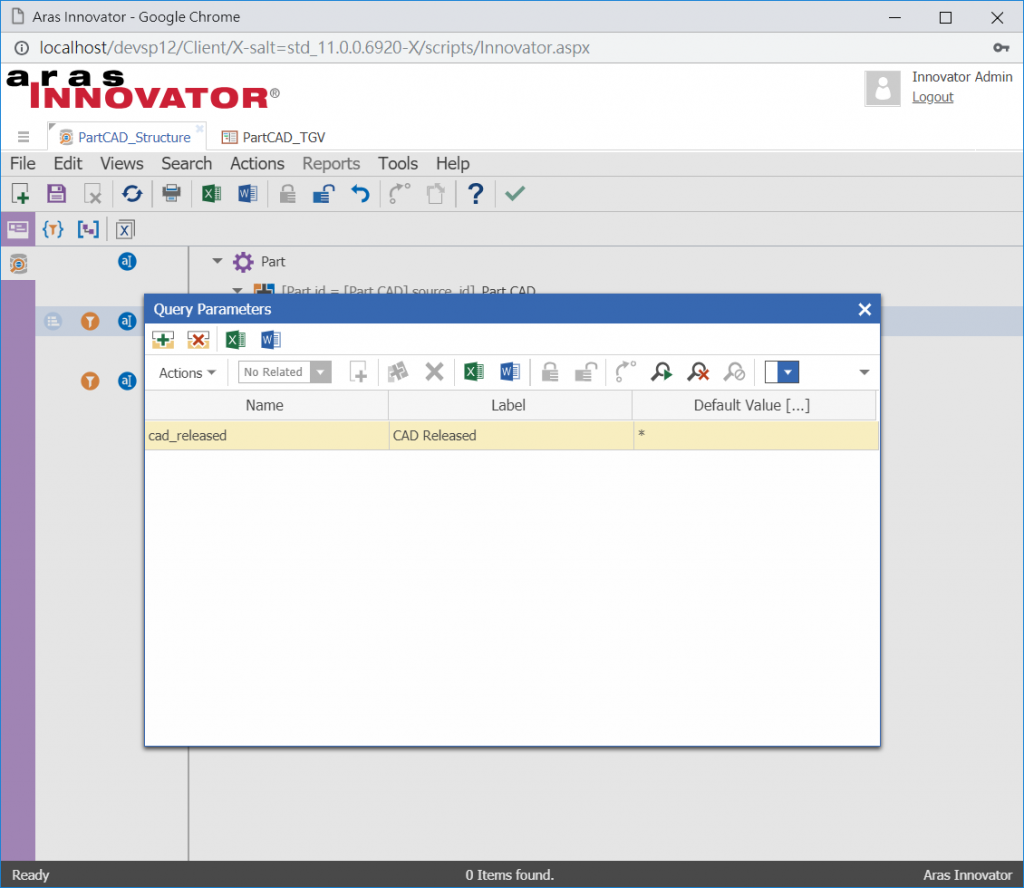This screenshot has height=888, width=1024.
Task: Click the Delete item icon in main toolbar
Action: click(93, 194)
